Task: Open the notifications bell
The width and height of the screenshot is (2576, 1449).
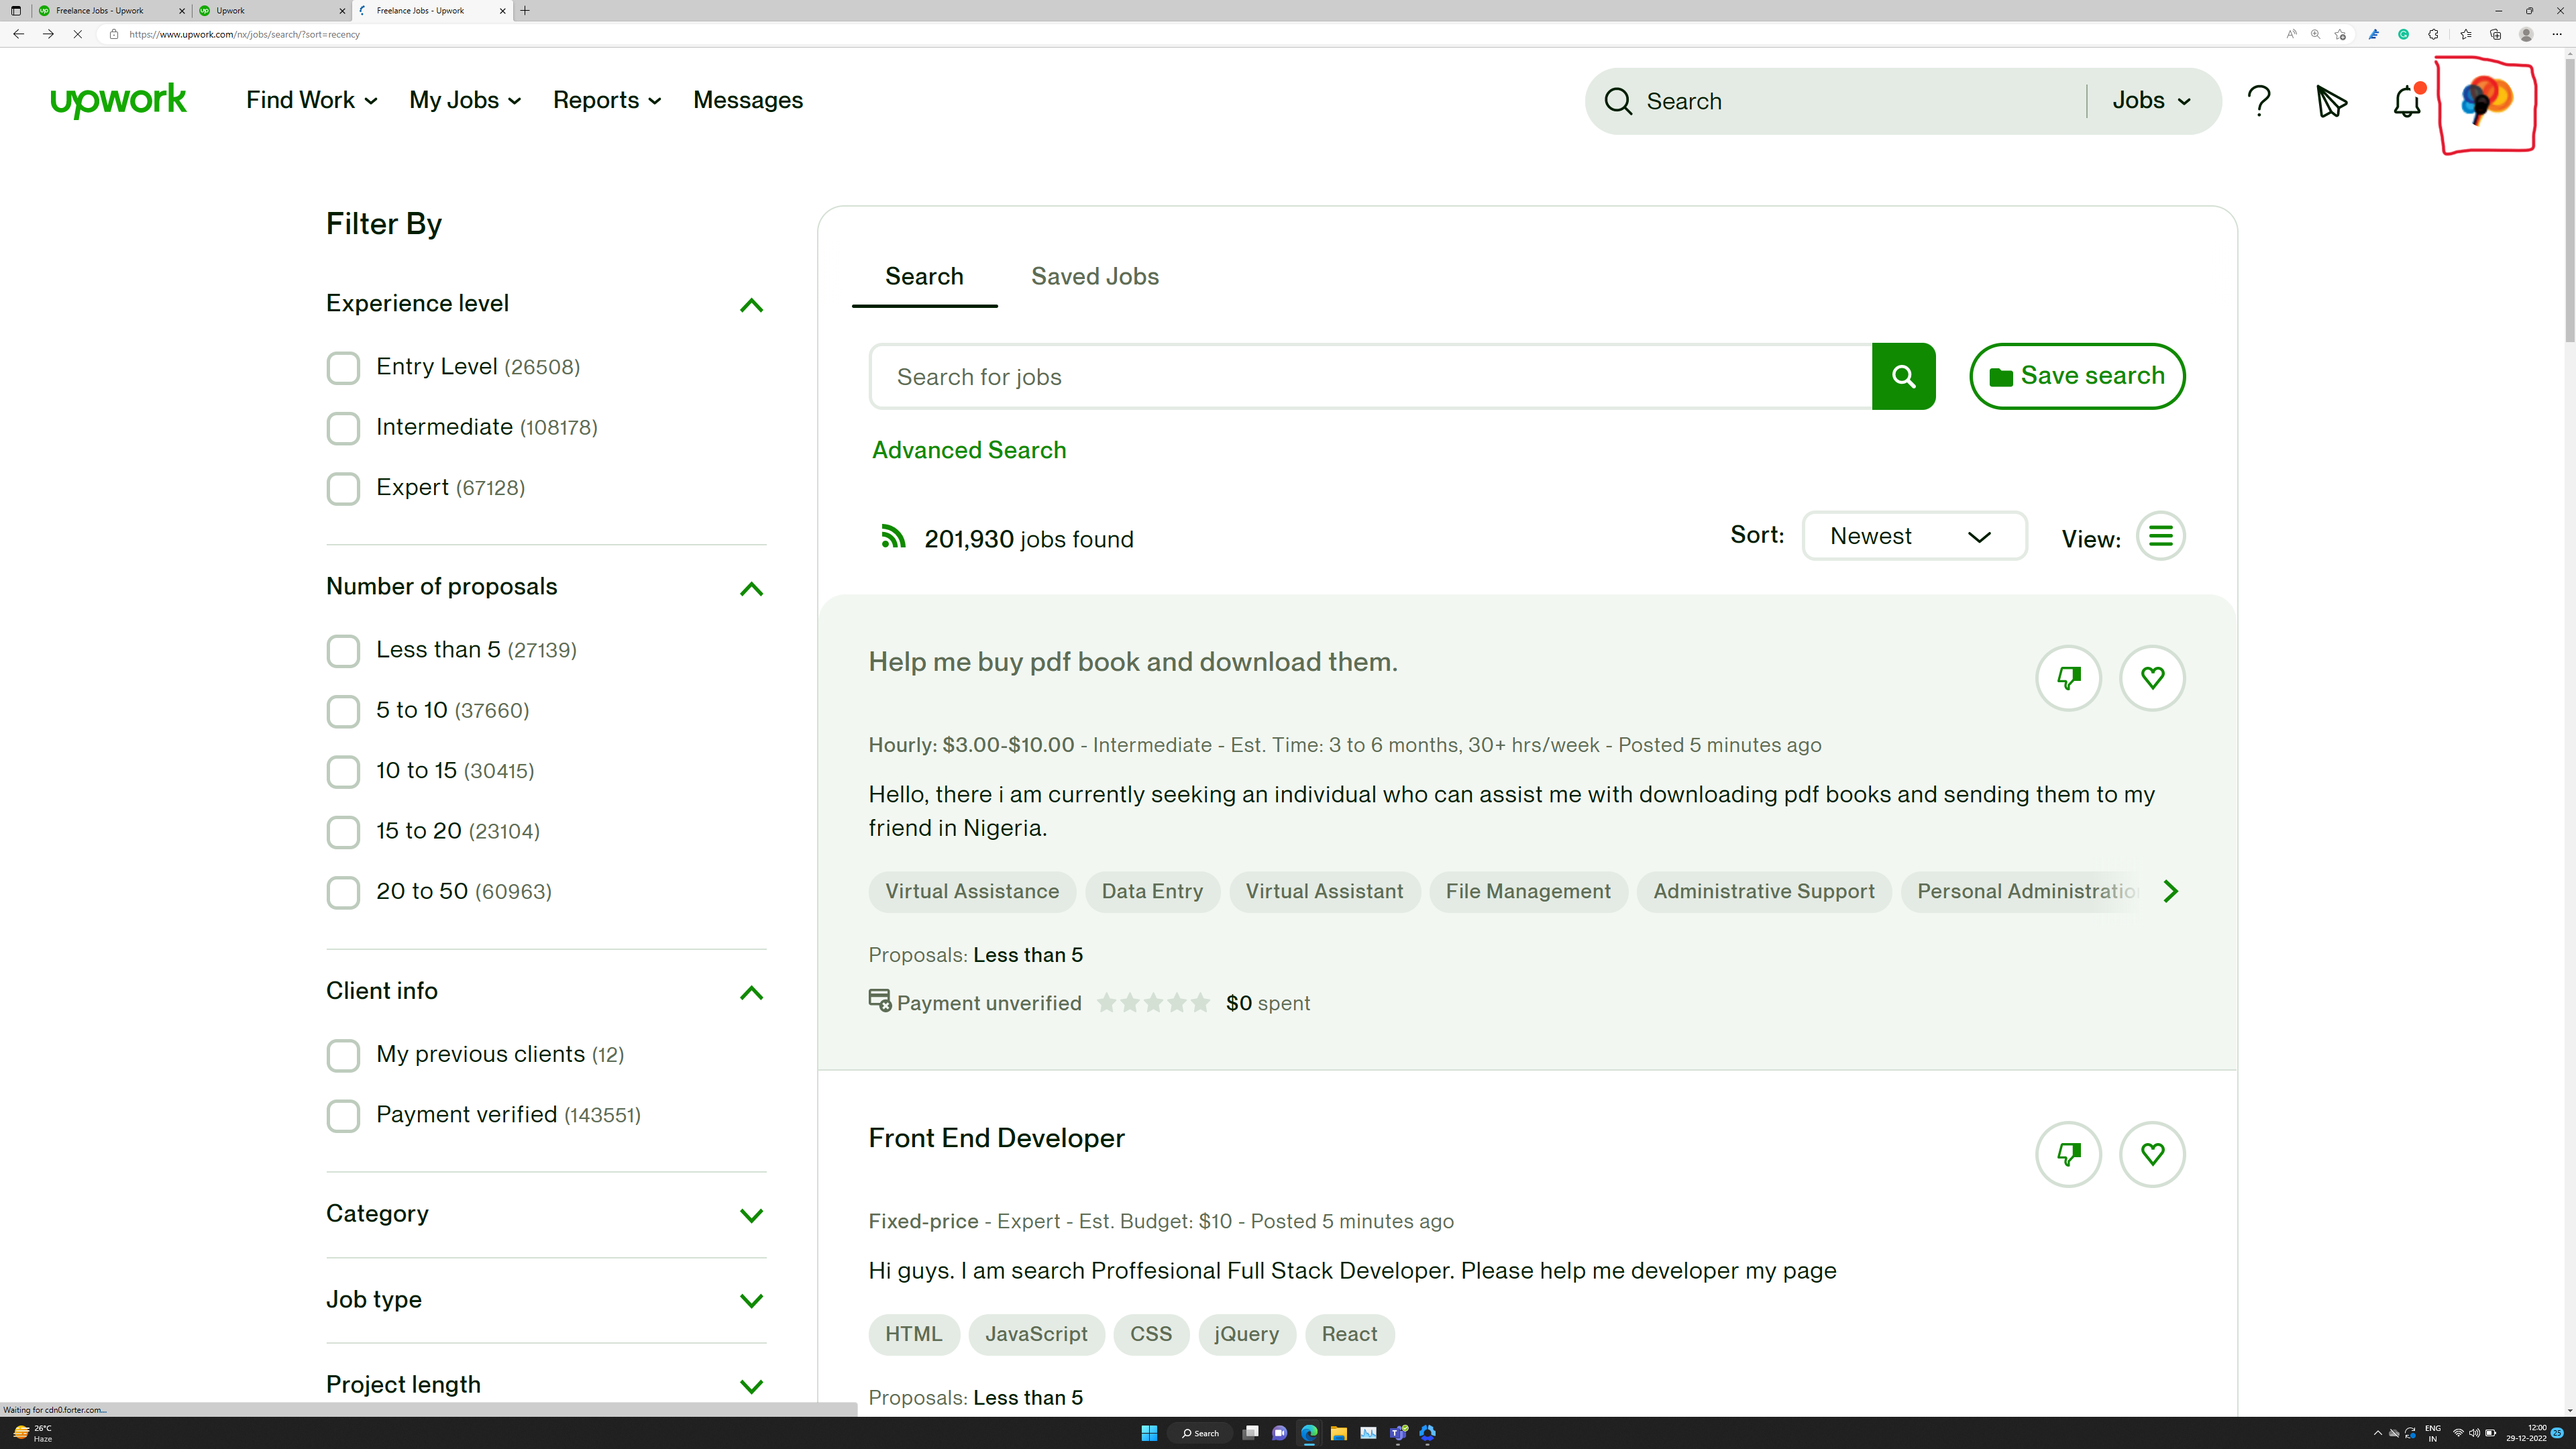Action: pyautogui.click(x=2407, y=101)
